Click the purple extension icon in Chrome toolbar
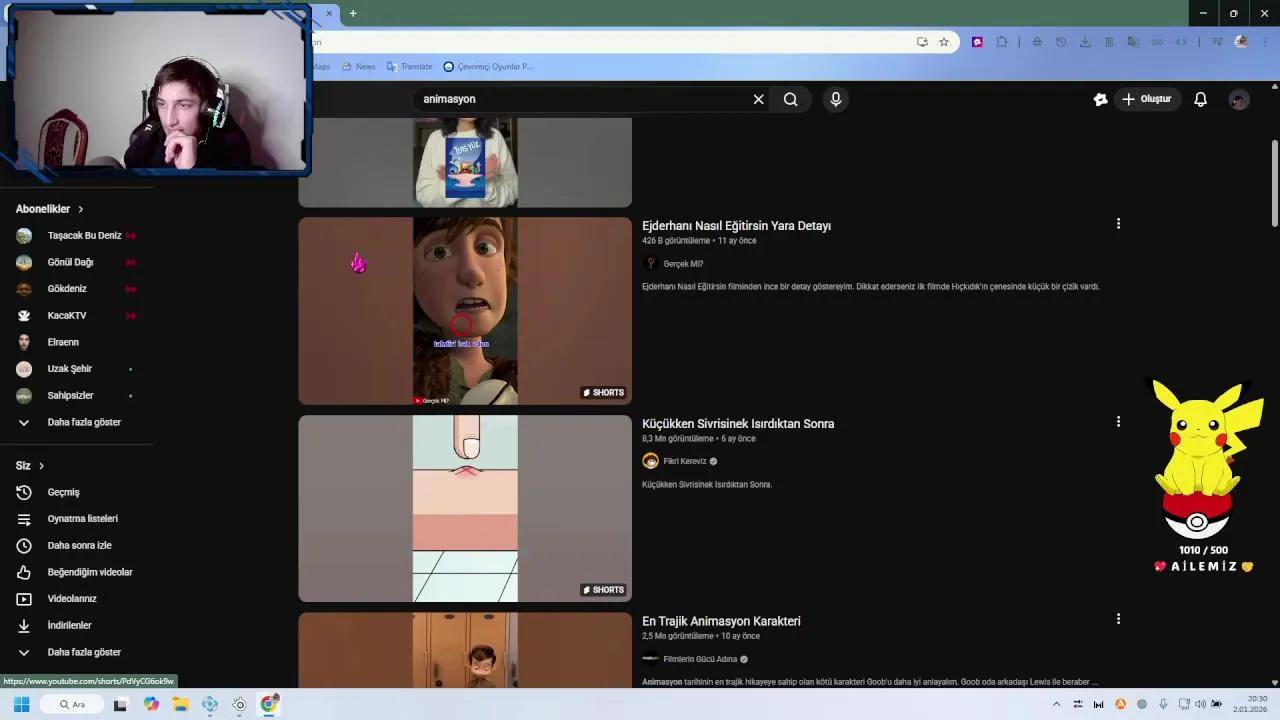Image resolution: width=1280 pixels, height=720 pixels. (x=977, y=42)
